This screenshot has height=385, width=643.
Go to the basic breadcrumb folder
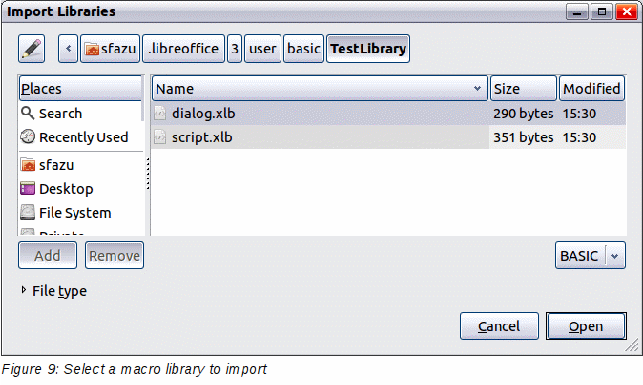click(303, 49)
